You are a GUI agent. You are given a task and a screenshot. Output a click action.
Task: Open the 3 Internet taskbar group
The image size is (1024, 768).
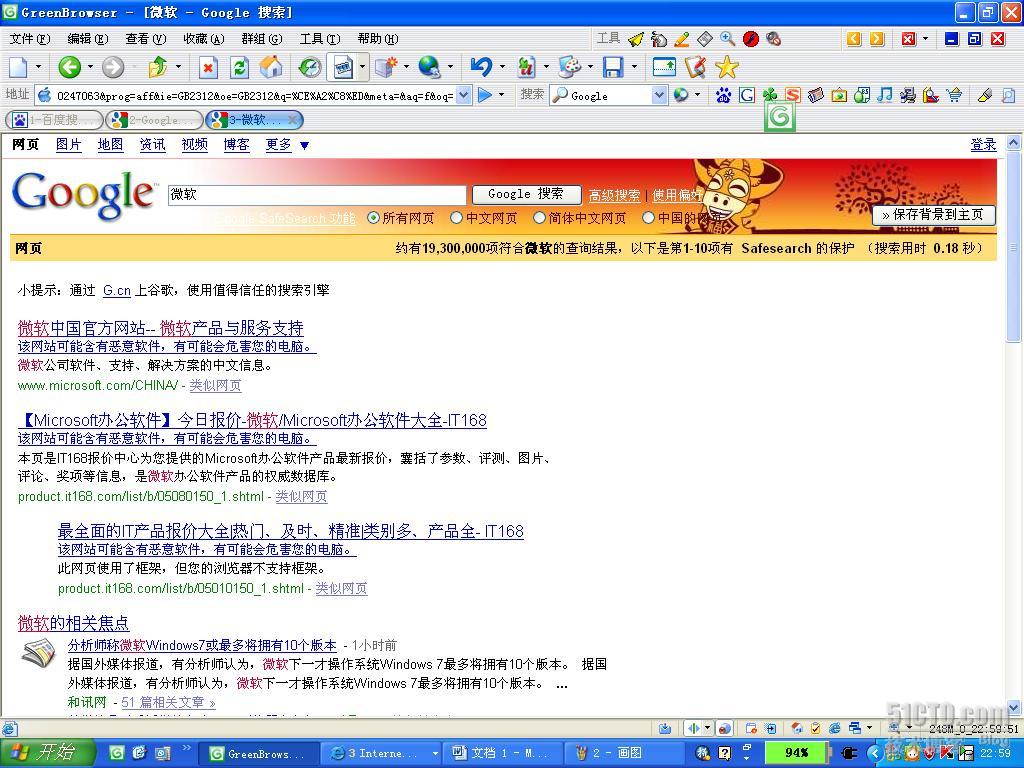pyautogui.click(x=382, y=753)
